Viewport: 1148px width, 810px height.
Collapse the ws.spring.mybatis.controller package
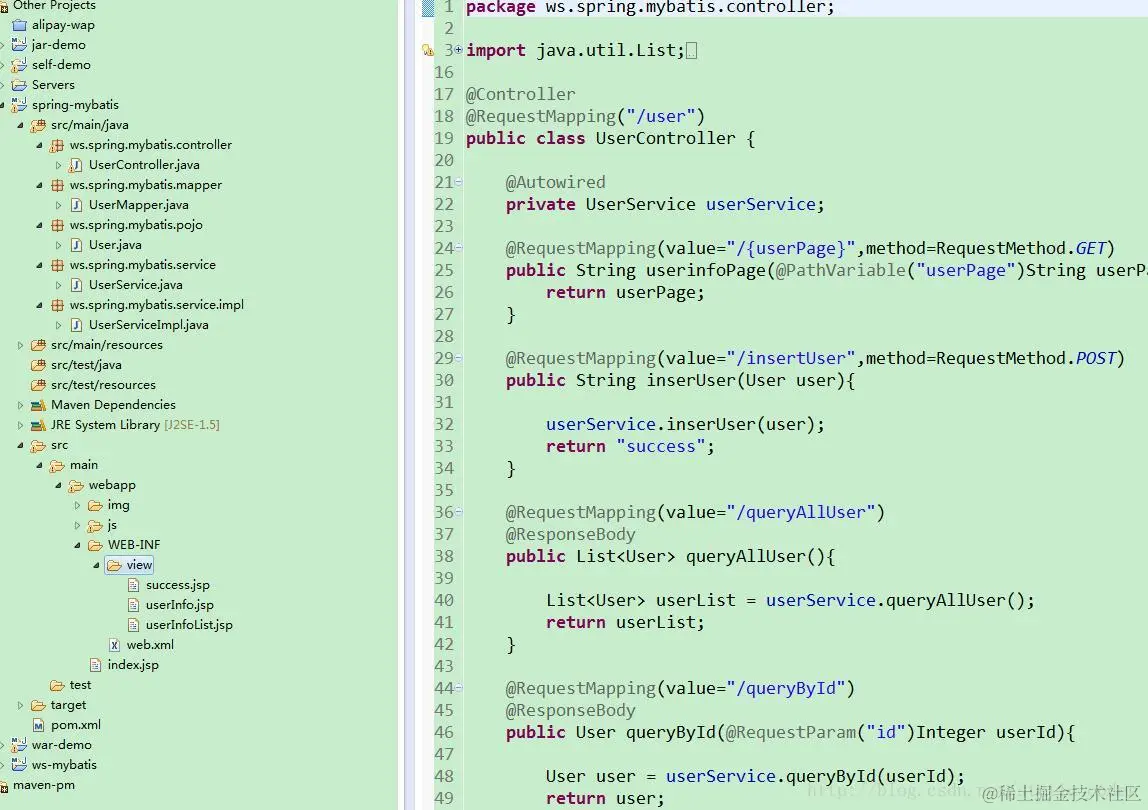40,145
